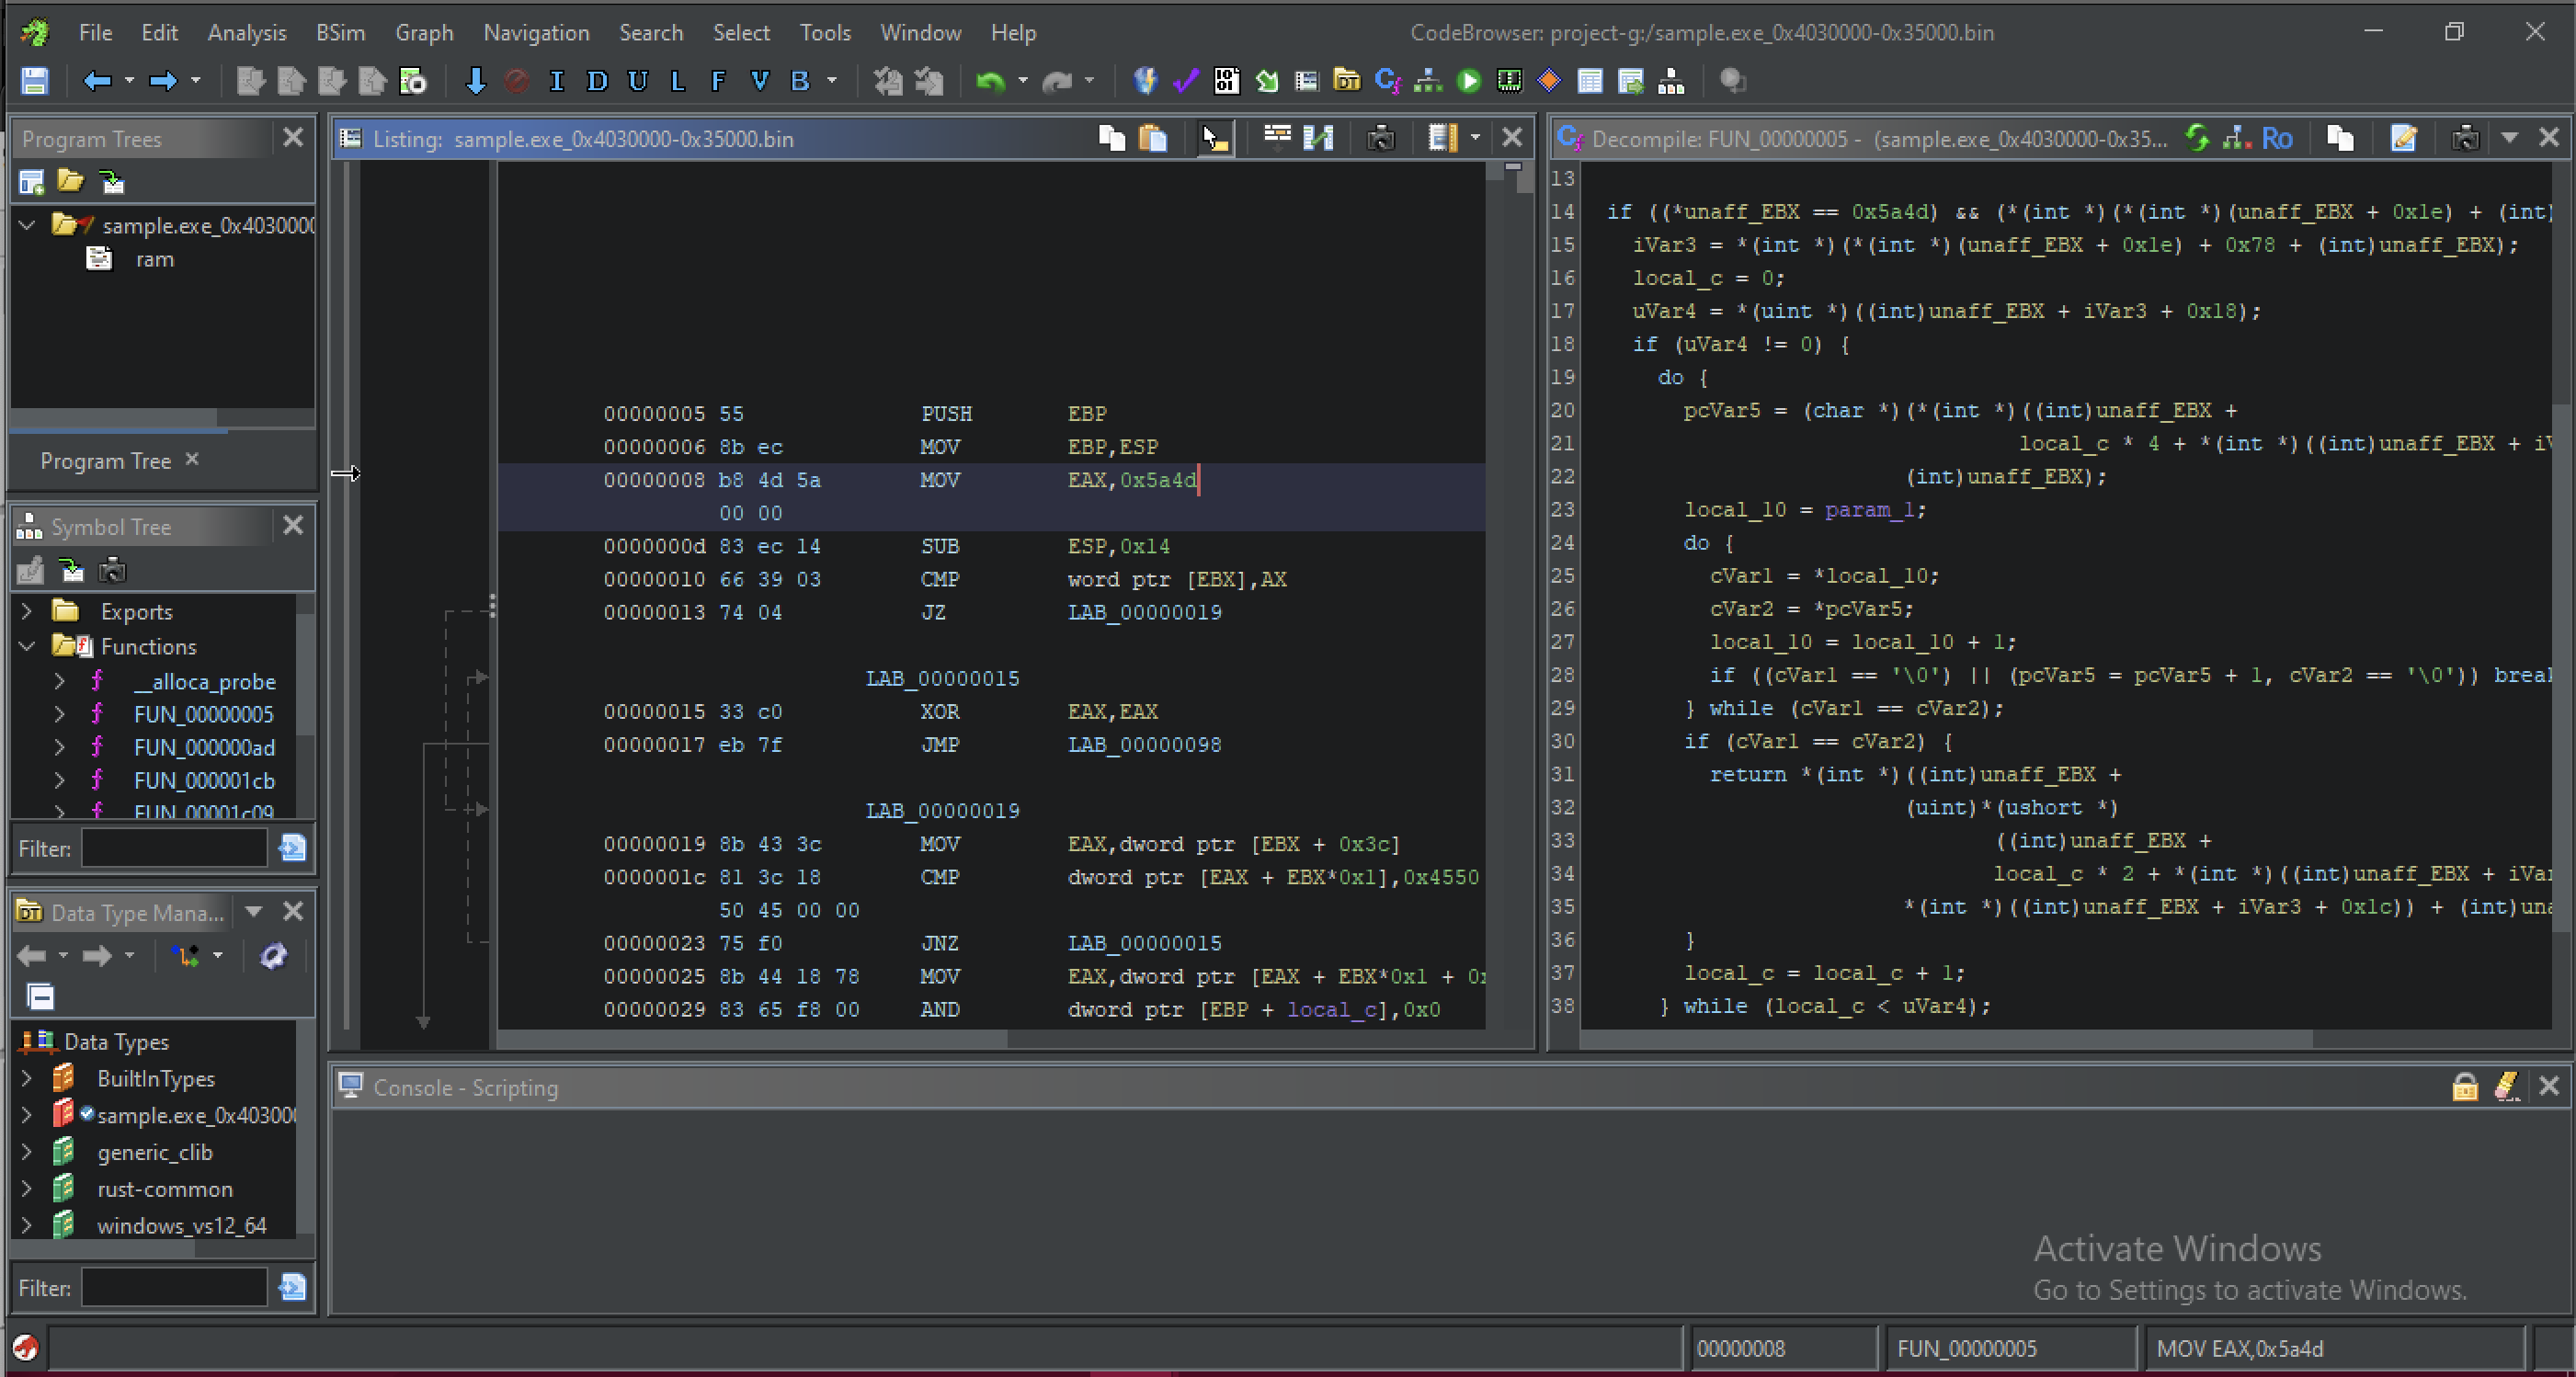
Task: Click the Data Type Manager filter field
Action: 174,1288
